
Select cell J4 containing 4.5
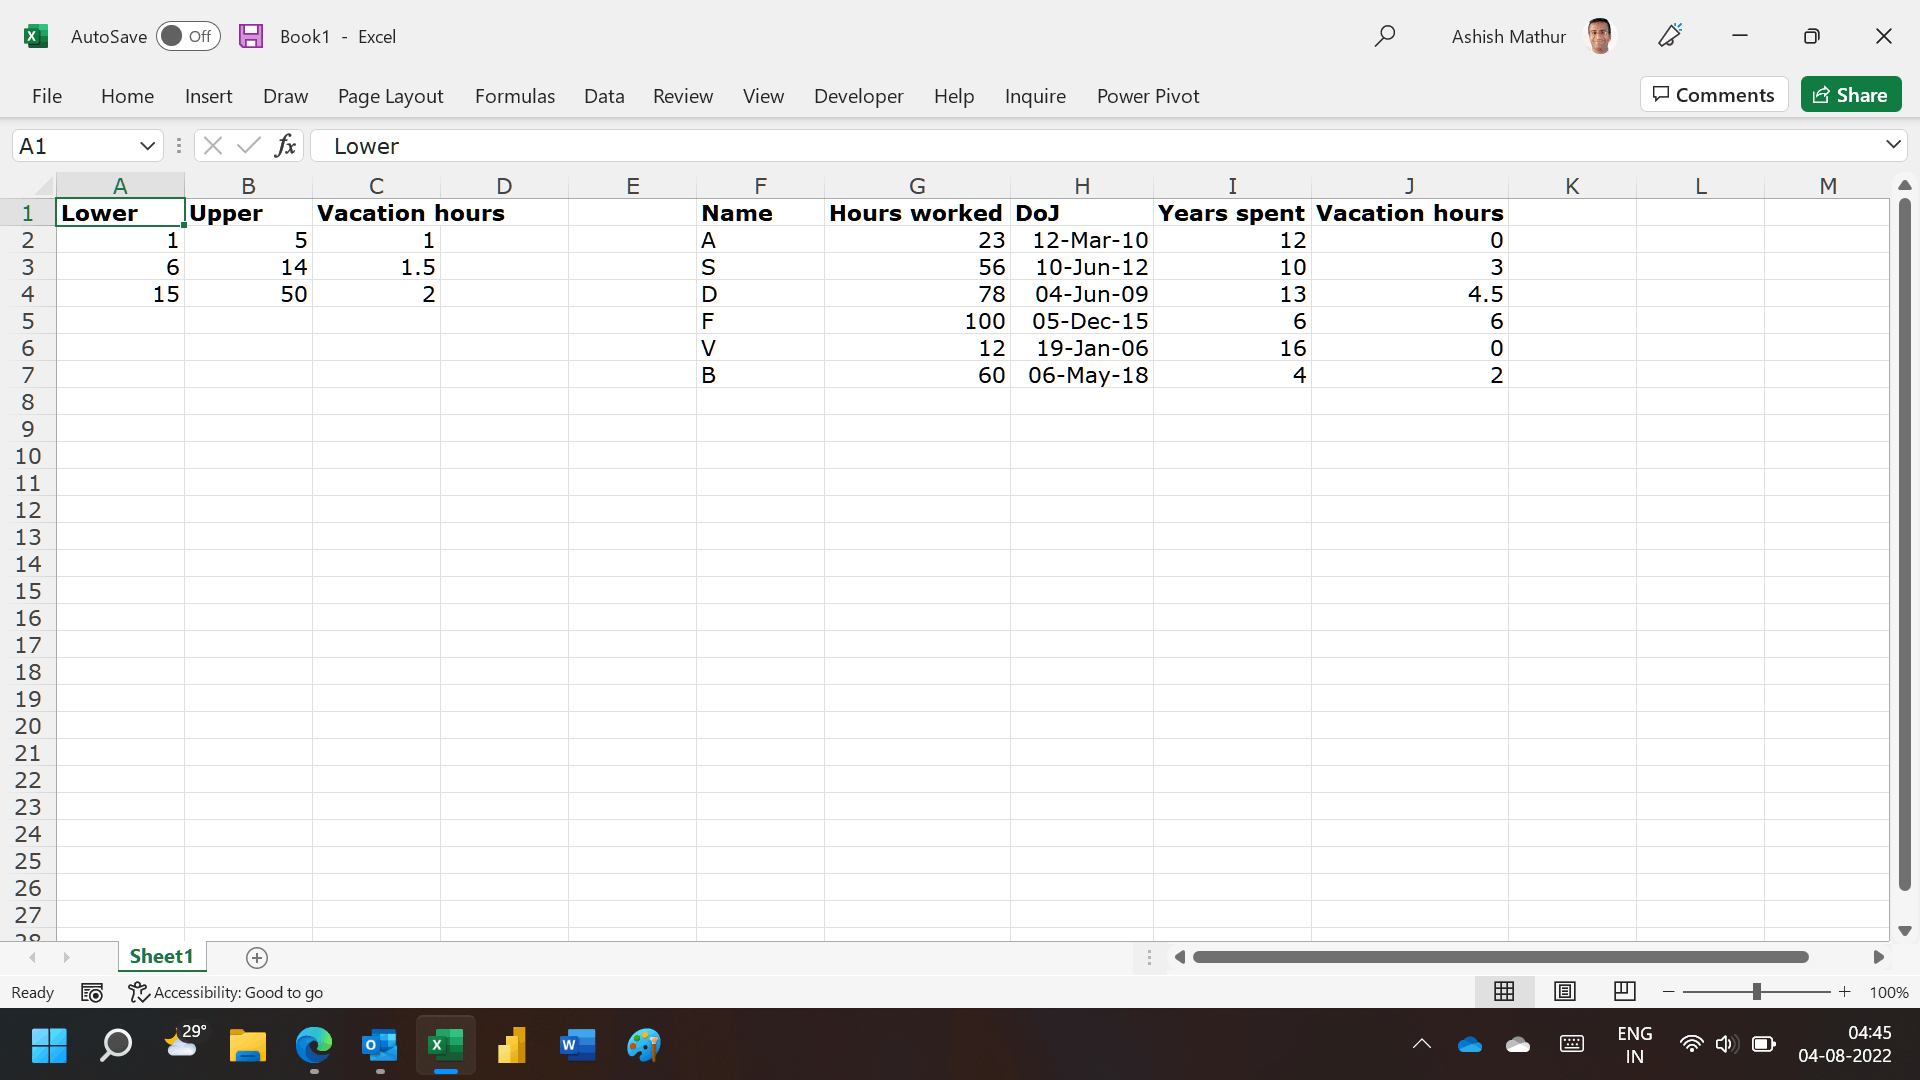[1409, 294]
